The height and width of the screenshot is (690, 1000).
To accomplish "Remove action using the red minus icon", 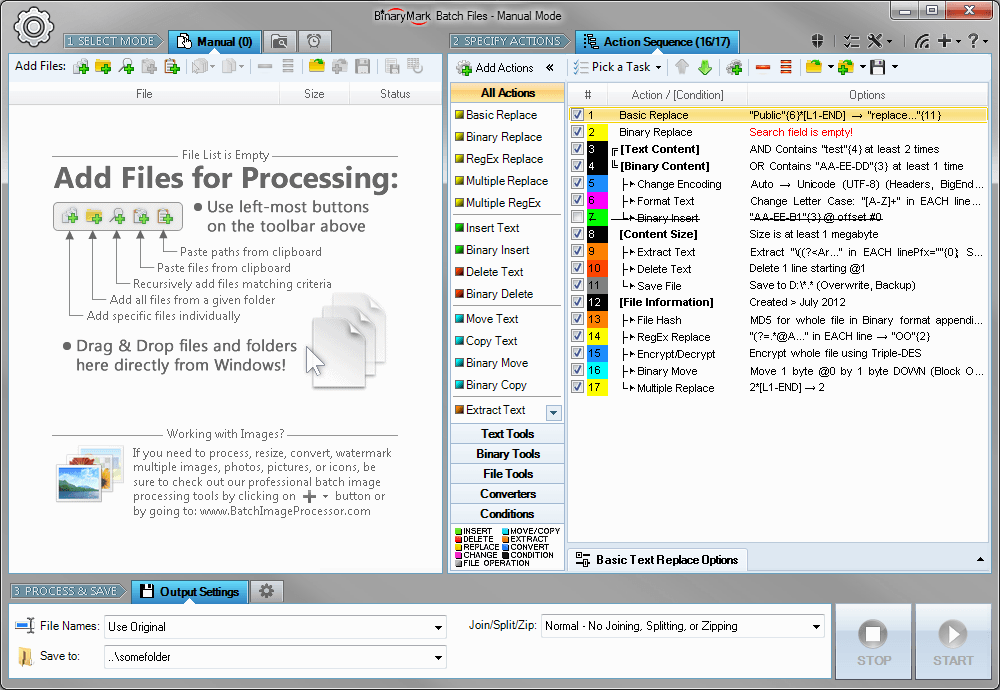I will [761, 68].
